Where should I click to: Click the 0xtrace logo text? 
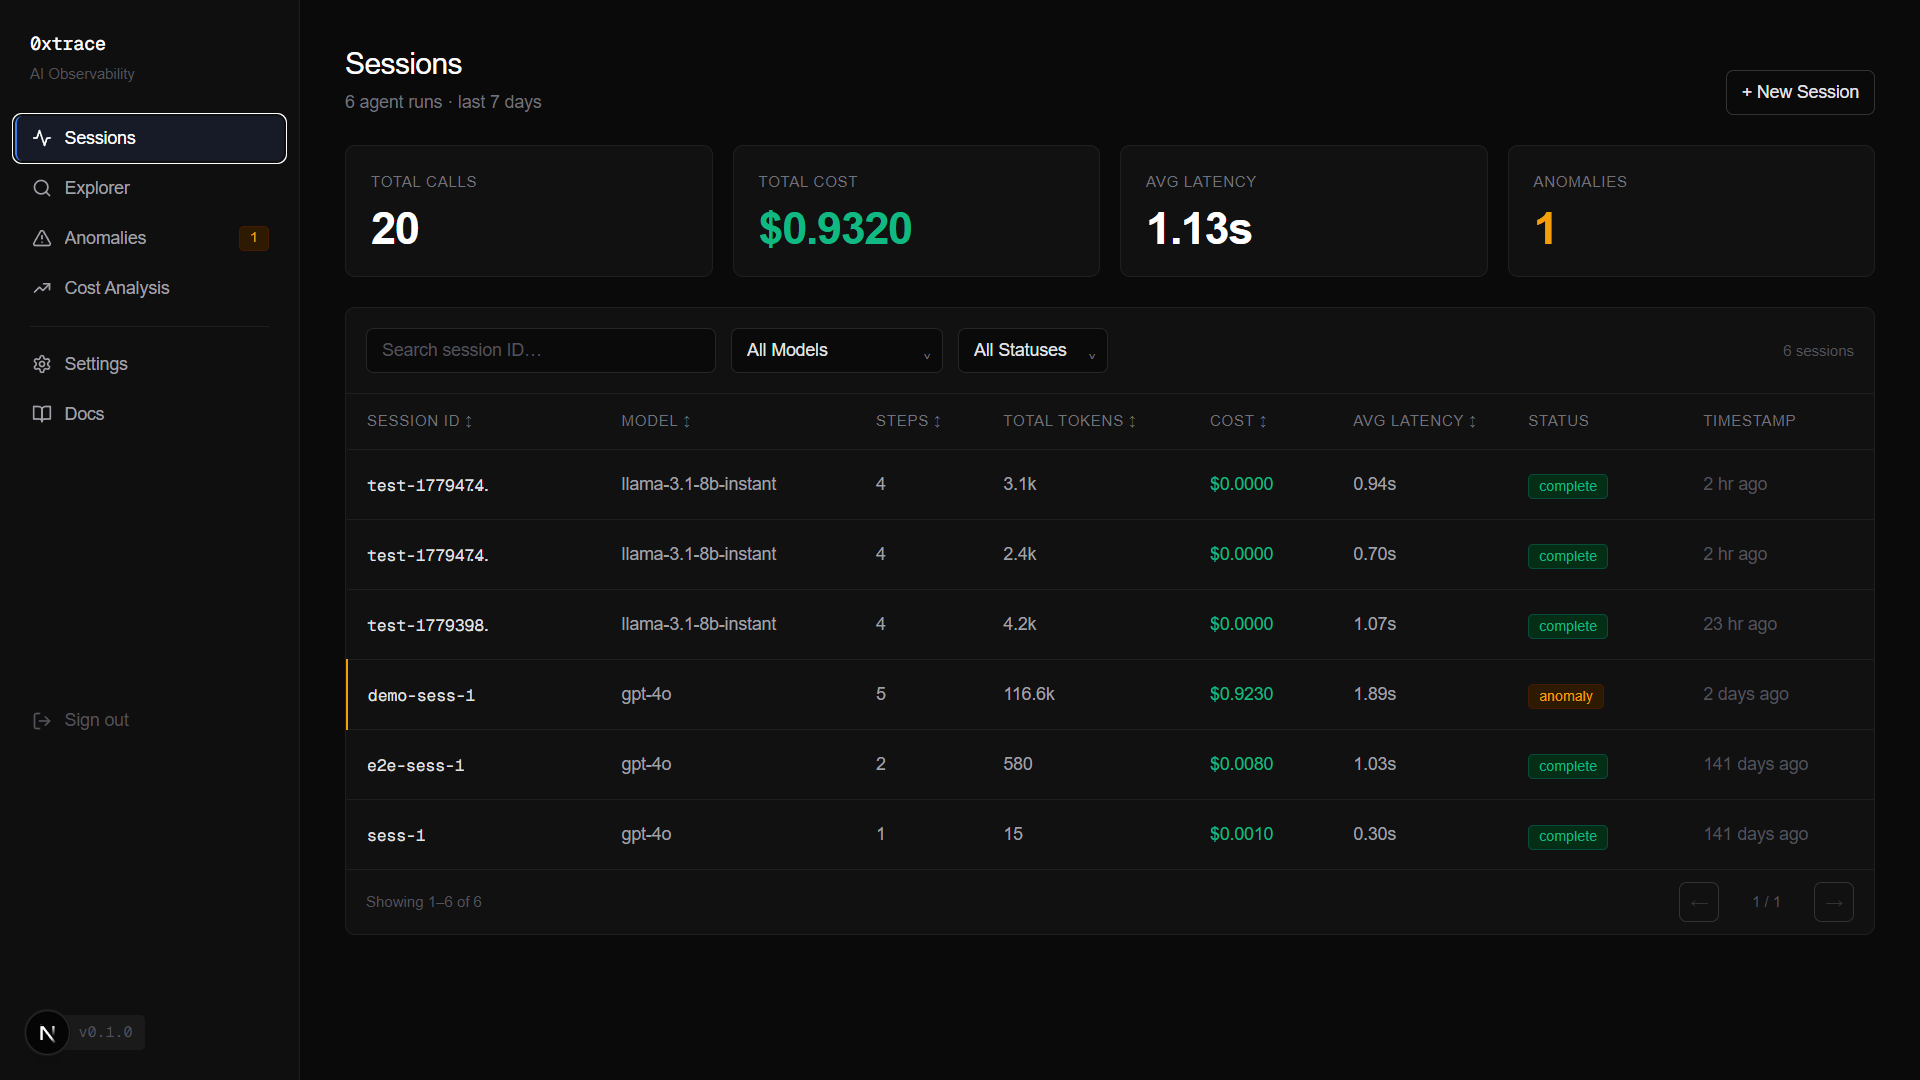click(68, 44)
